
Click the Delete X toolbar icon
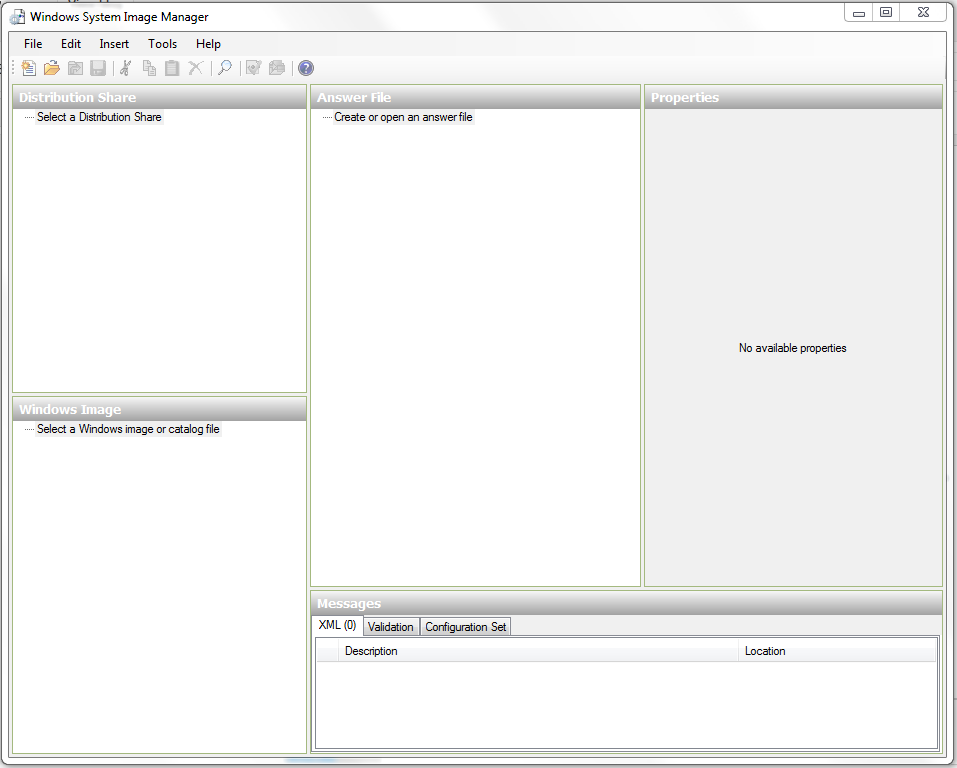pyautogui.click(x=195, y=68)
